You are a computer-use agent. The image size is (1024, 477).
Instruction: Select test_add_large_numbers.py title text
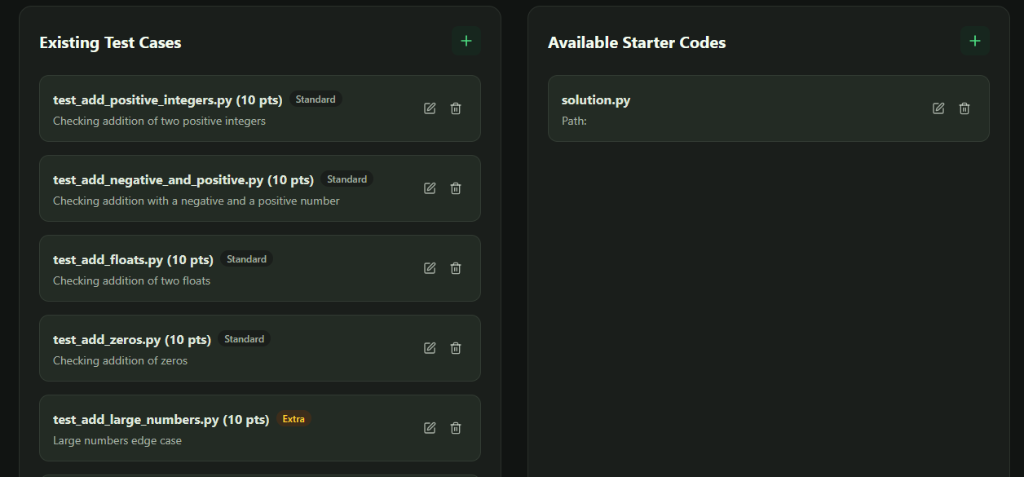point(161,419)
